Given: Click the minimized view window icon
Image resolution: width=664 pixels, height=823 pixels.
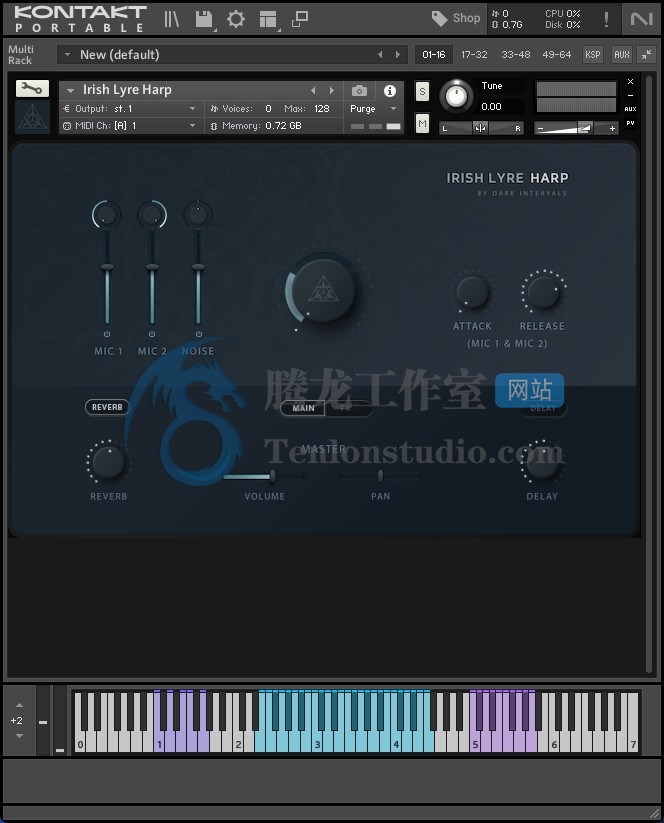Looking at the screenshot, I should (x=300, y=19).
